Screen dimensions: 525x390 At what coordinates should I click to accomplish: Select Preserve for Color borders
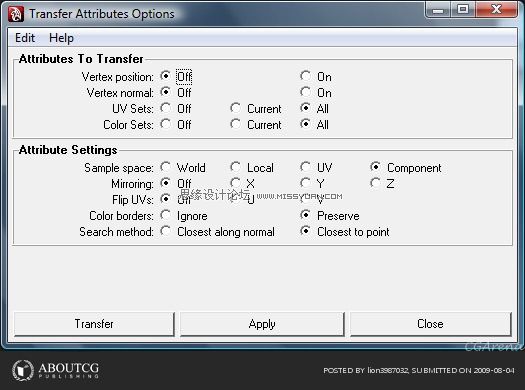(x=305, y=215)
